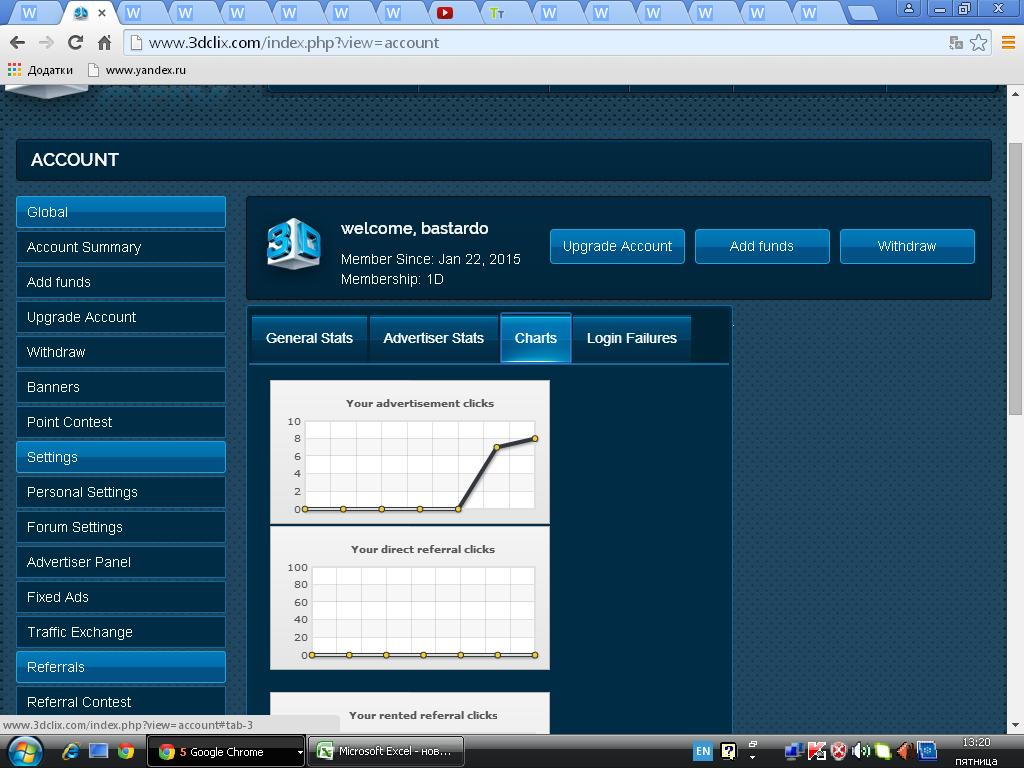The height and width of the screenshot is (768, 1024).
Task: Open a new tab with the new-tab button
Action: click(x=862, y=13)
